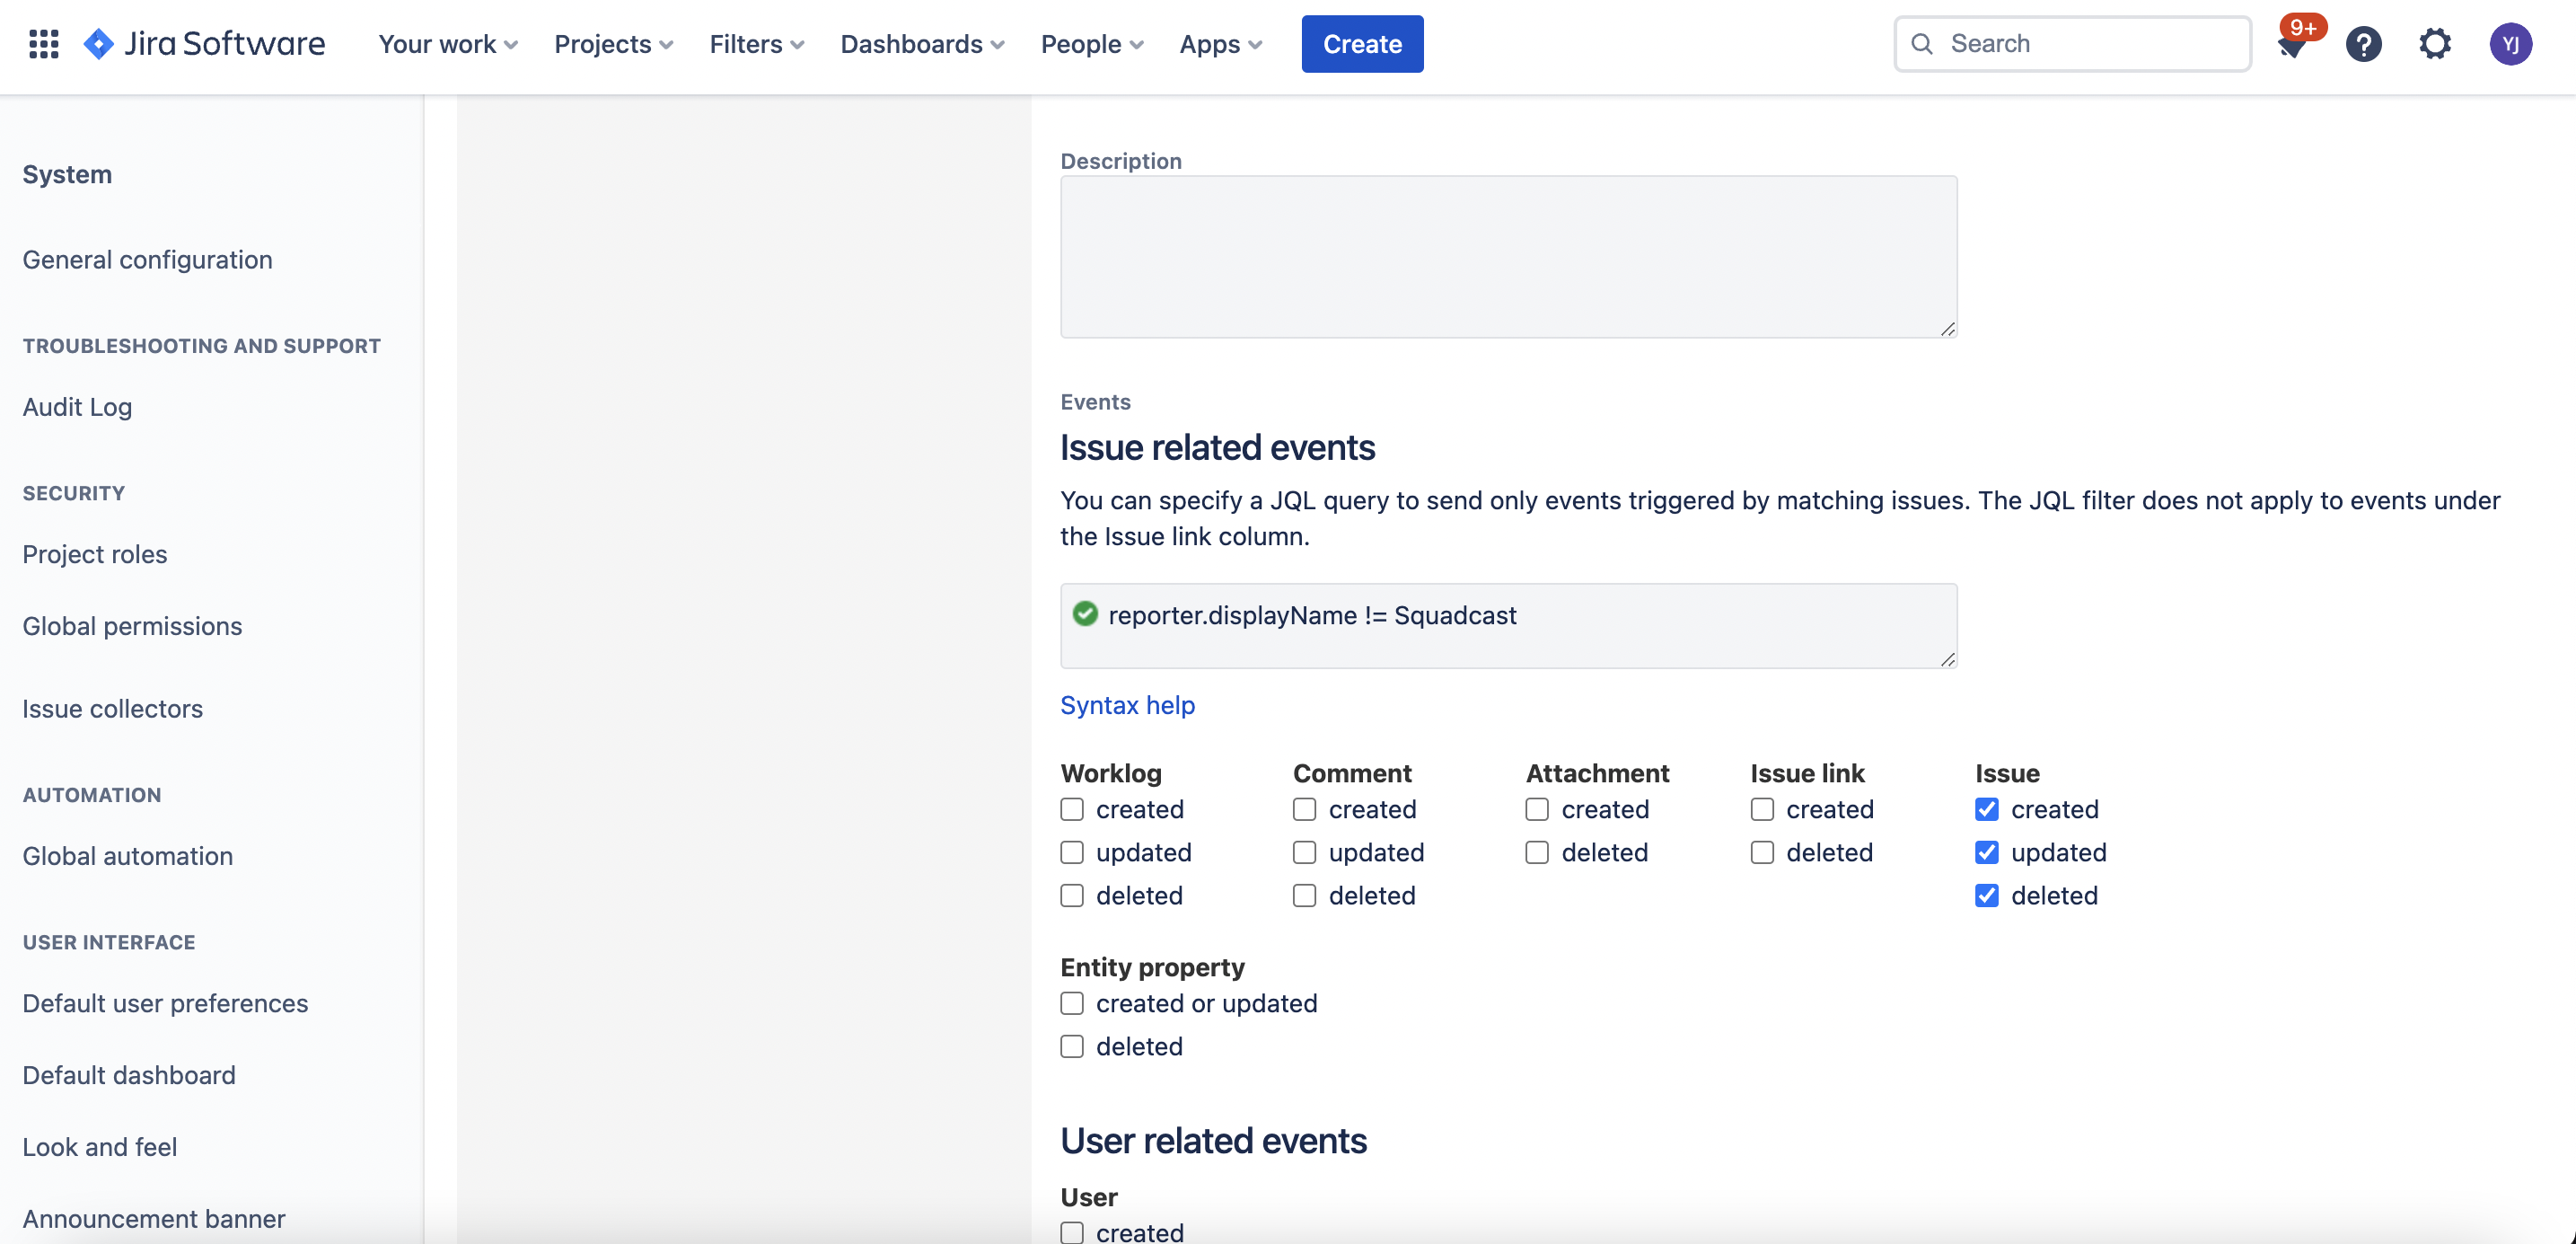This screenshot has width=2576, height=1244.
Task: Expand the Dashboards dropdown
Action: (x=921, y=44)
